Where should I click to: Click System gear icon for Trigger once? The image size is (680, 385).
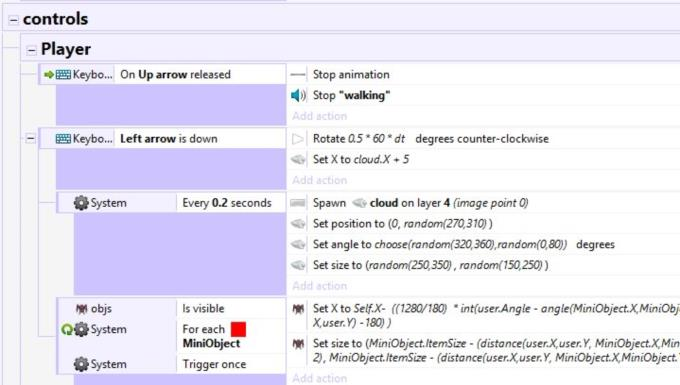[x=81, y=364]
